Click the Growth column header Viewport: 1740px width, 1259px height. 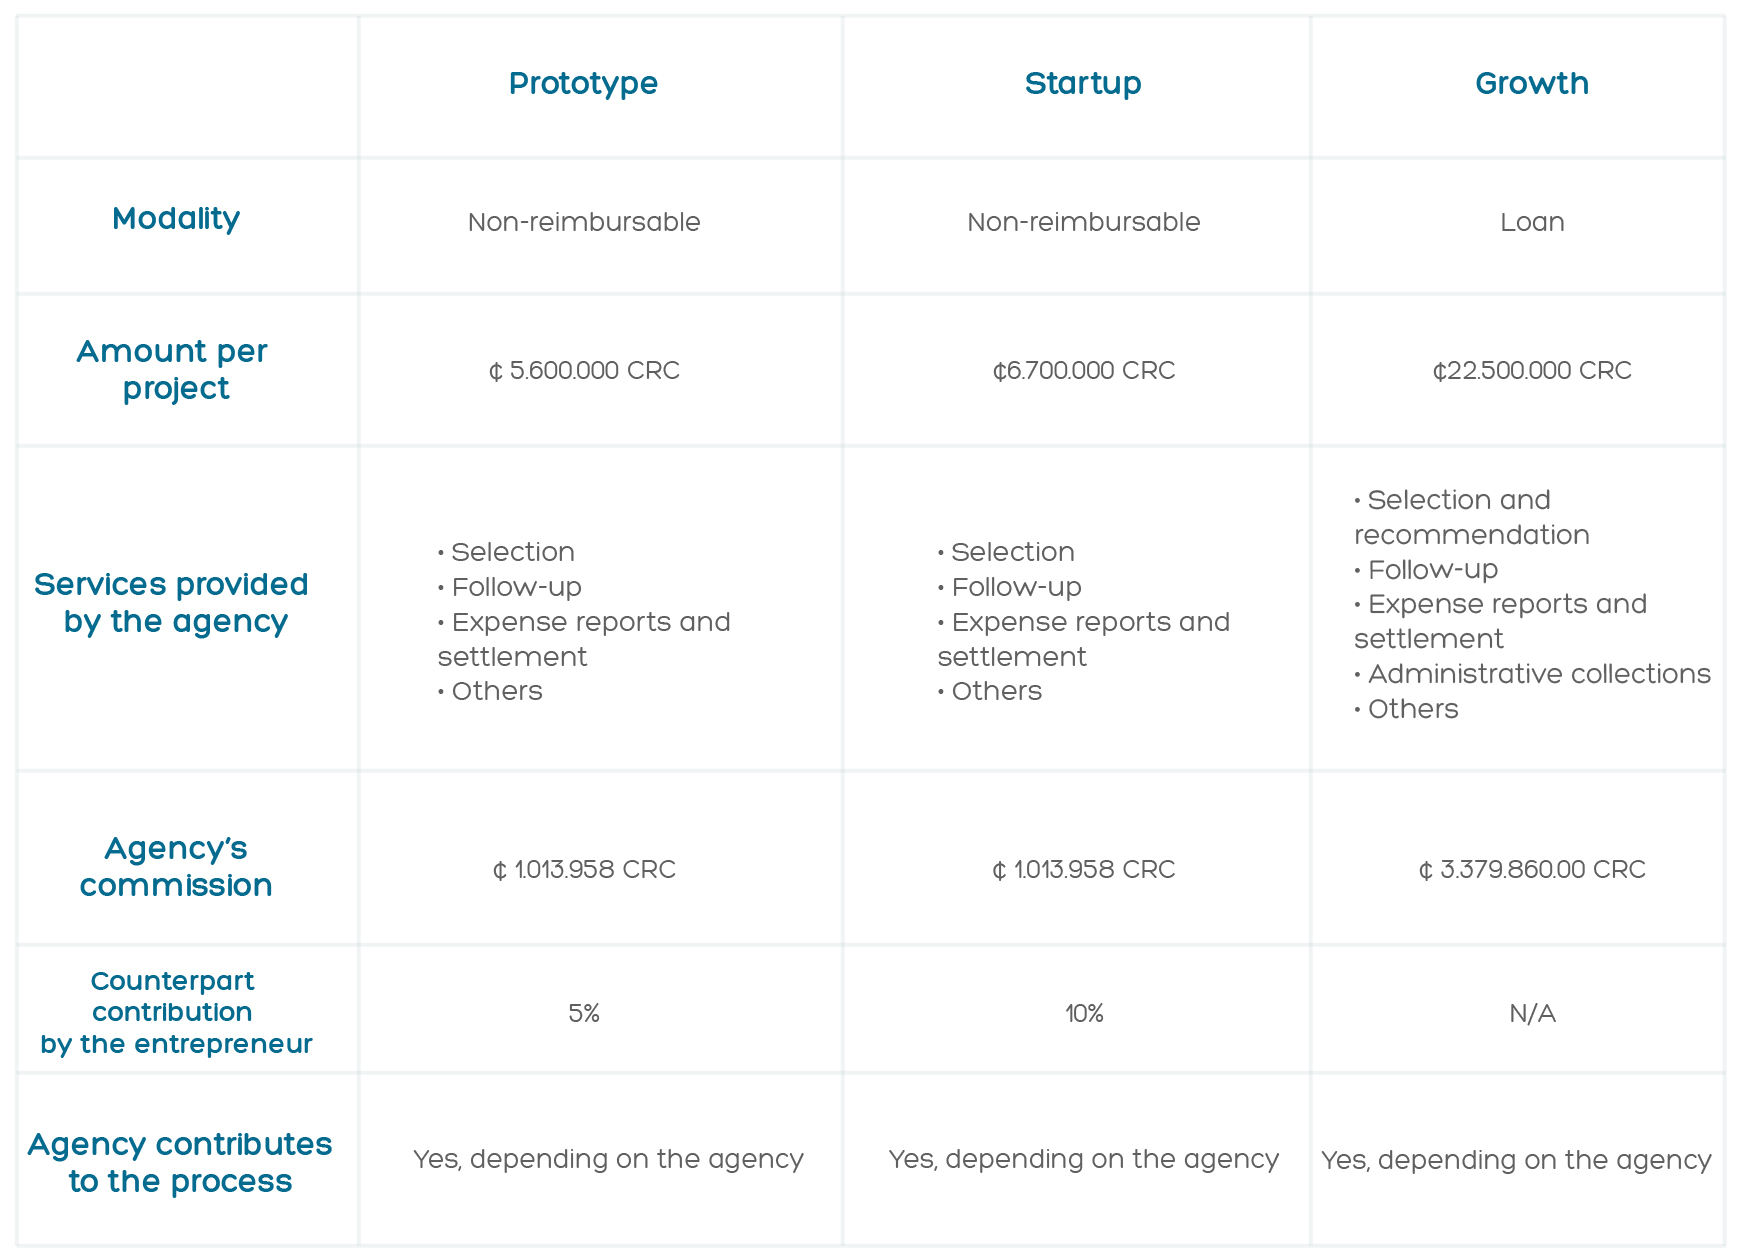tap(1532, 83)
